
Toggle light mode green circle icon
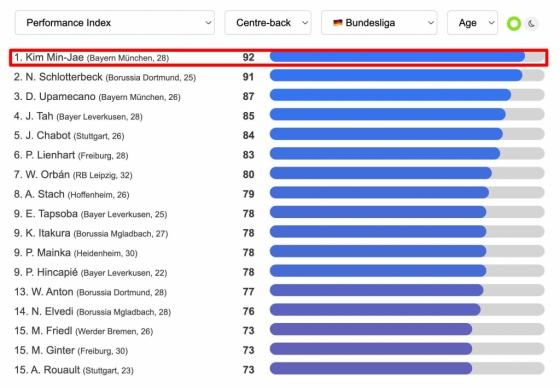point(514,24)
